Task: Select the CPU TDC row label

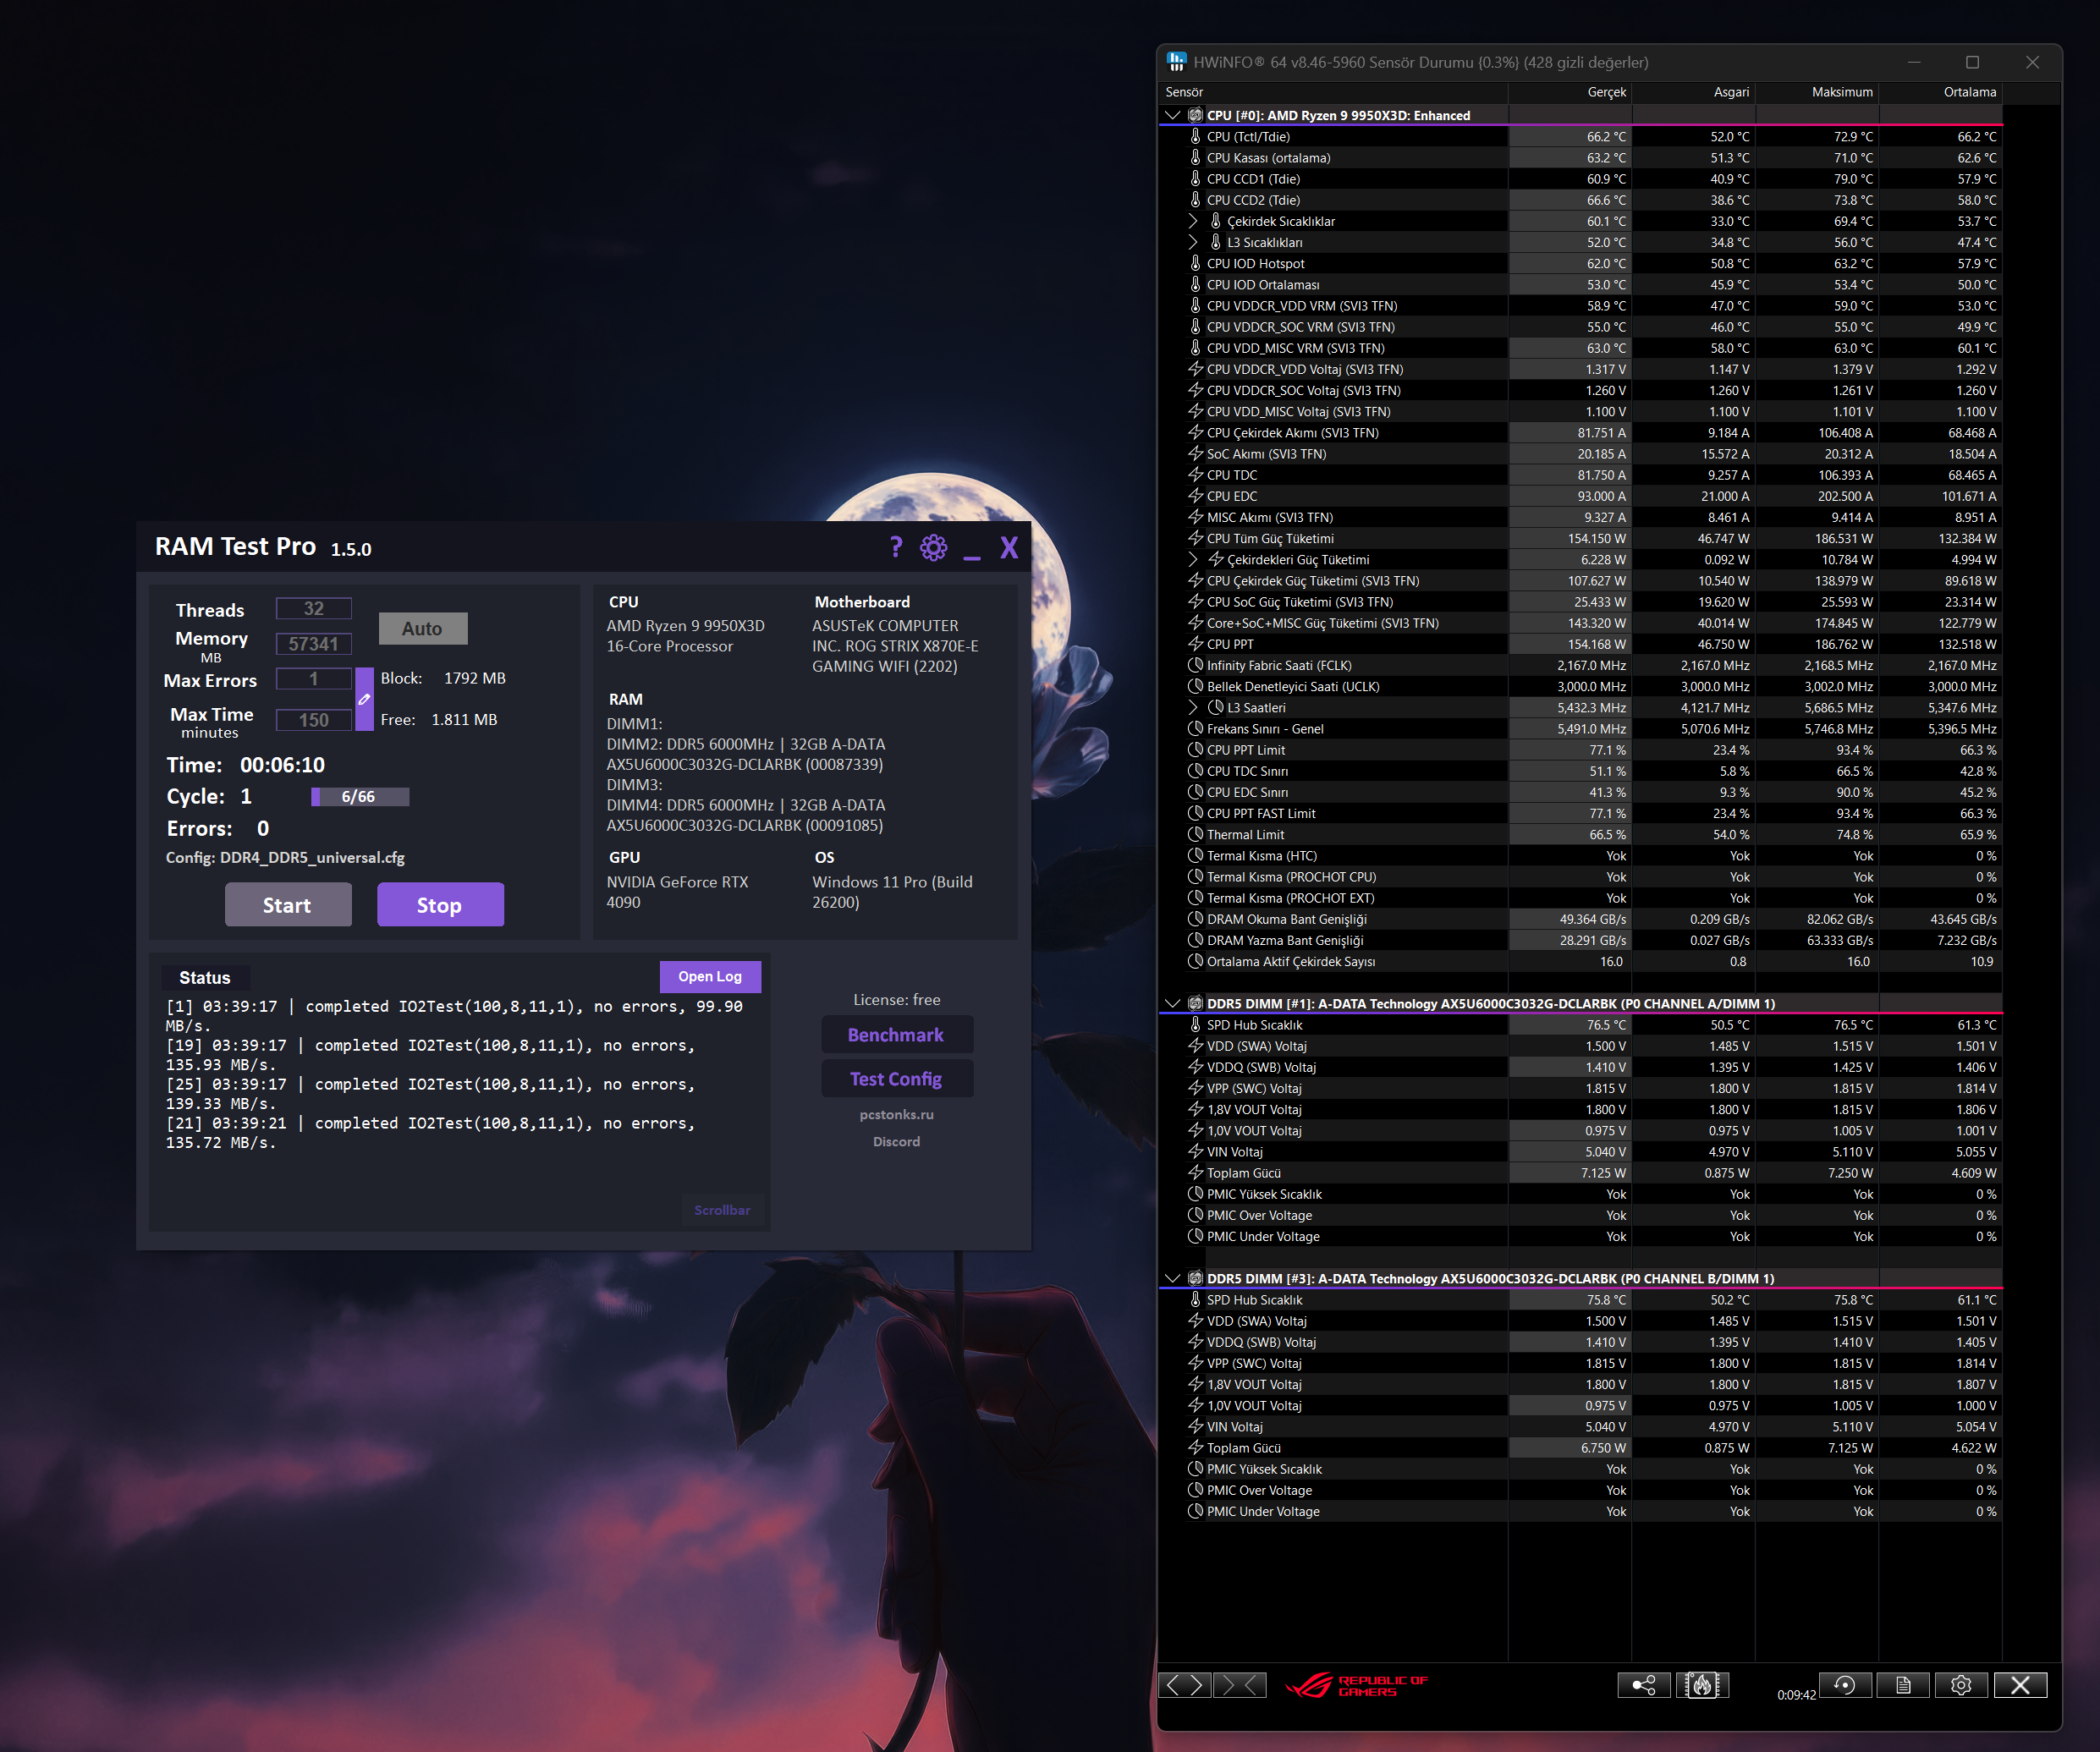Action: tap(1232, 475)
